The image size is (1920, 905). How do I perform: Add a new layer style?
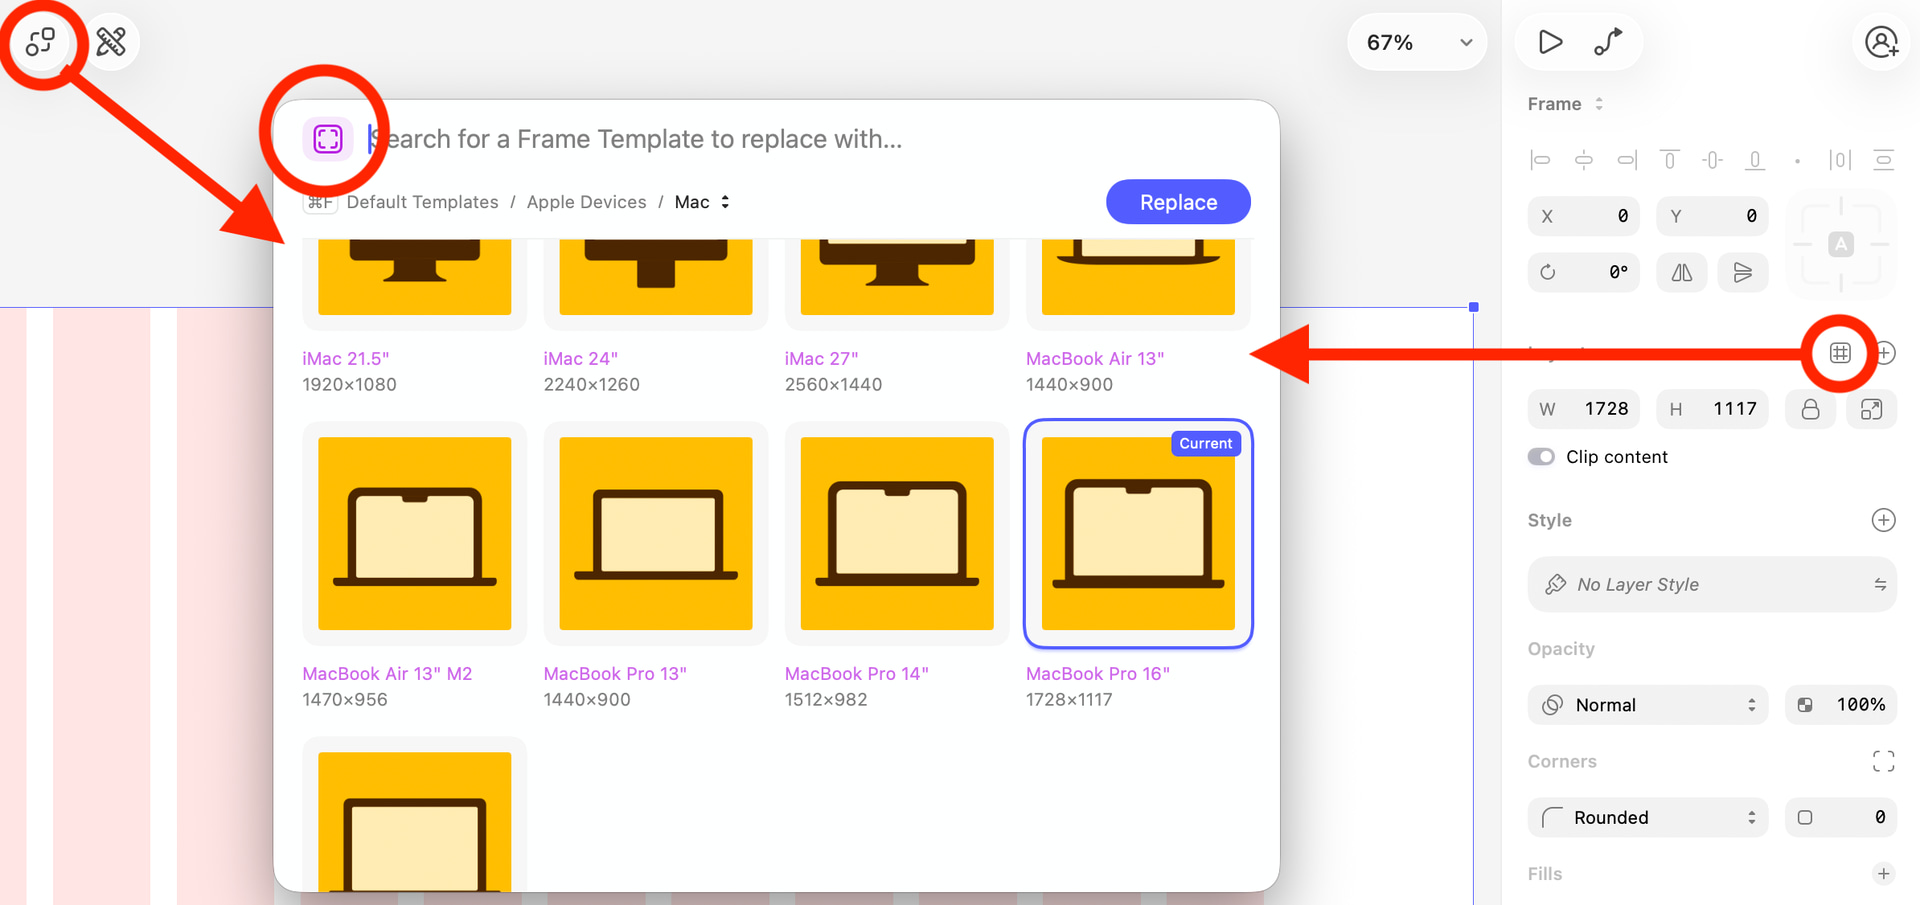click(x=1883, y=520)
